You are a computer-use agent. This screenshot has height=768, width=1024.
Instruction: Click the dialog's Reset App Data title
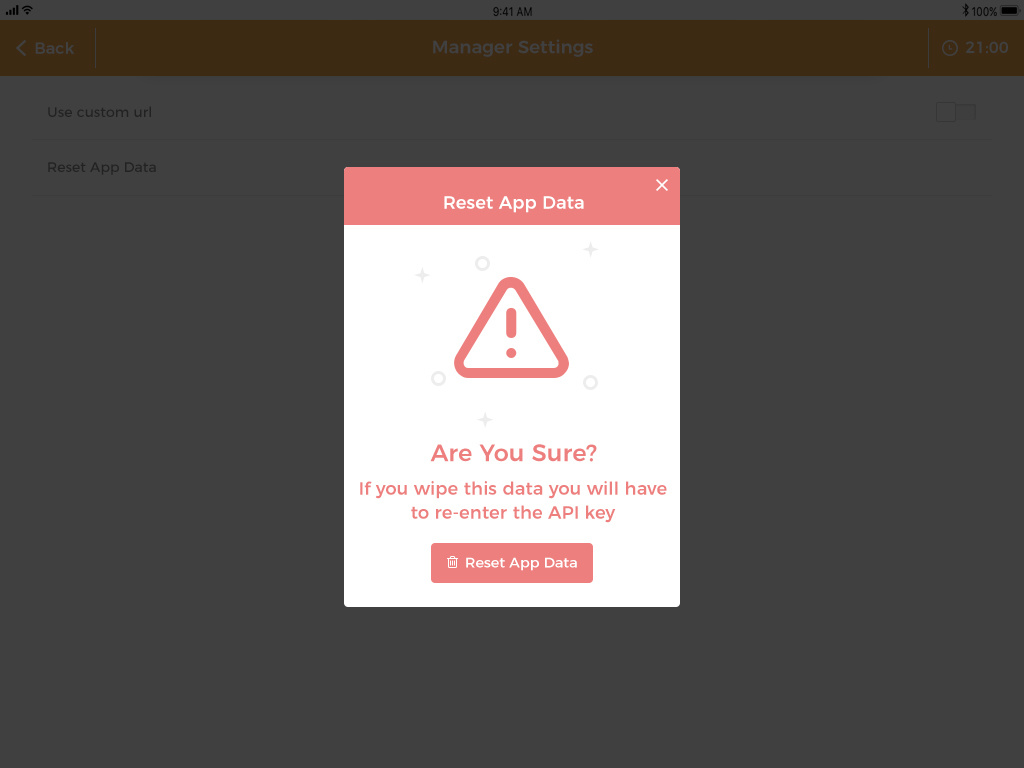513,202
